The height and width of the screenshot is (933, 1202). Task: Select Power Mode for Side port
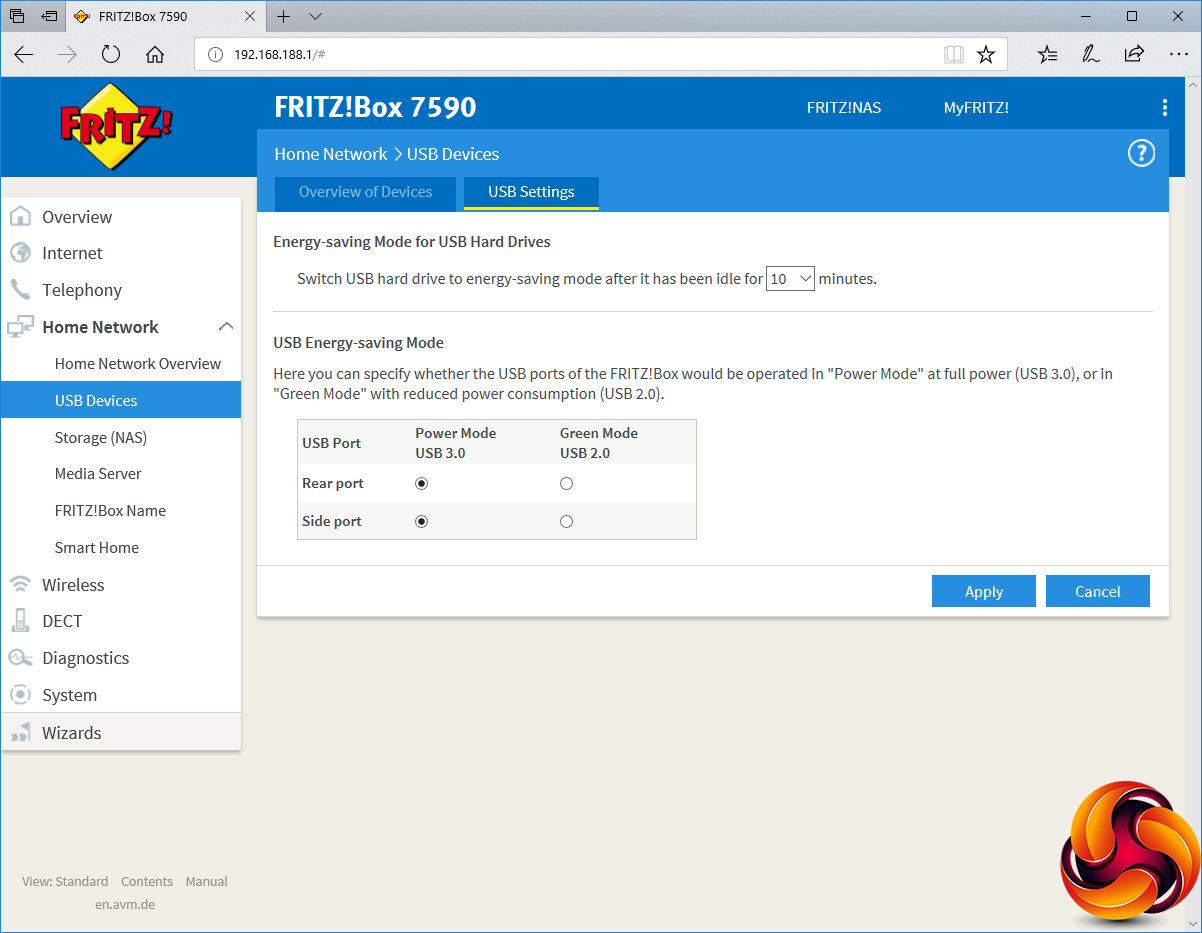tap(421, 521)
